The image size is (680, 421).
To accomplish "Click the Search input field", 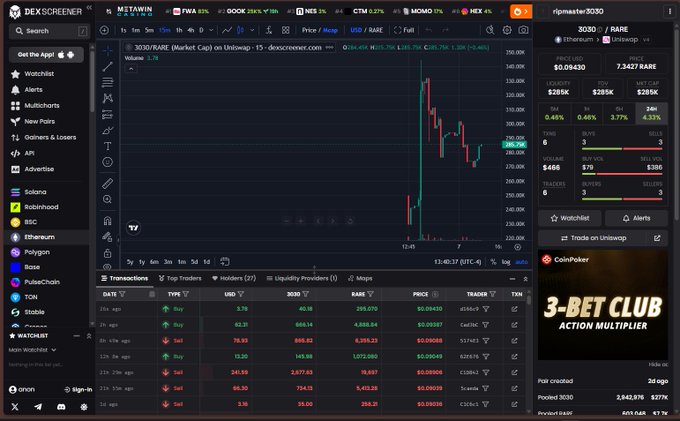I will tap(50, 31).
